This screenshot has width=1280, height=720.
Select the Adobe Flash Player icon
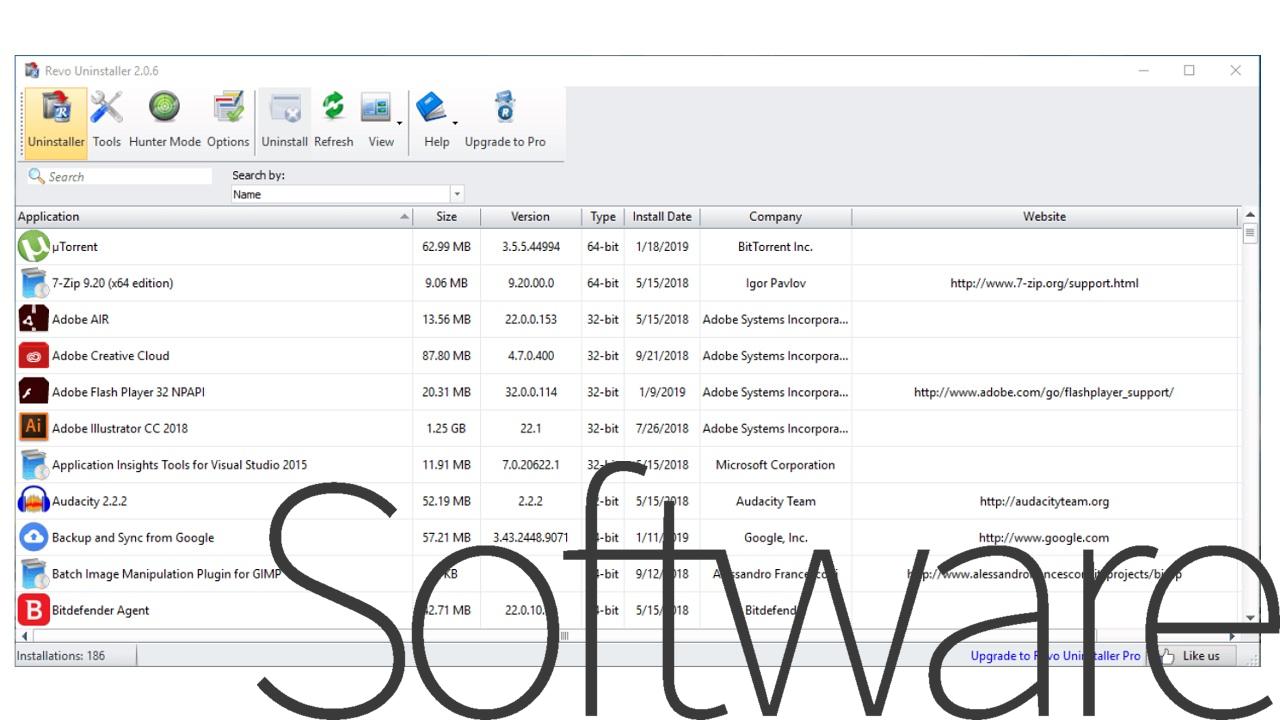pyautogui.click(x=34, y=392)
